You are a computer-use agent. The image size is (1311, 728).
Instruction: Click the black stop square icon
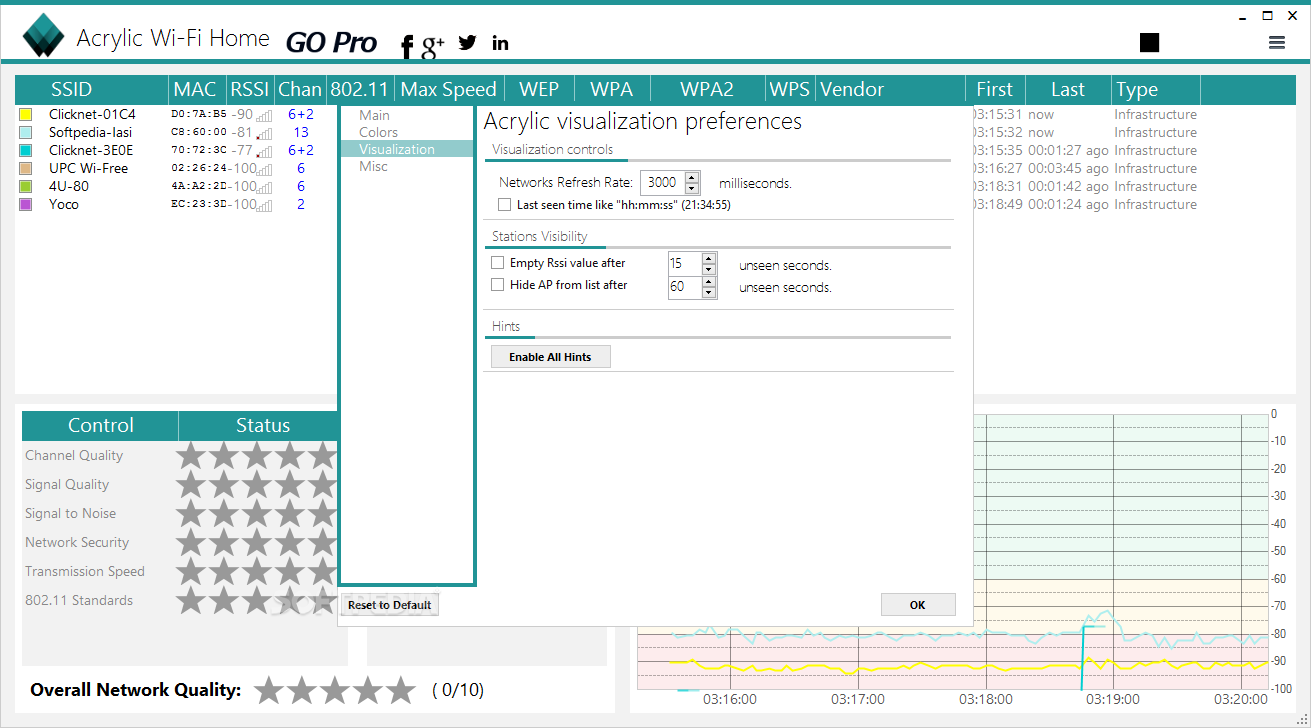(1149, 42)
